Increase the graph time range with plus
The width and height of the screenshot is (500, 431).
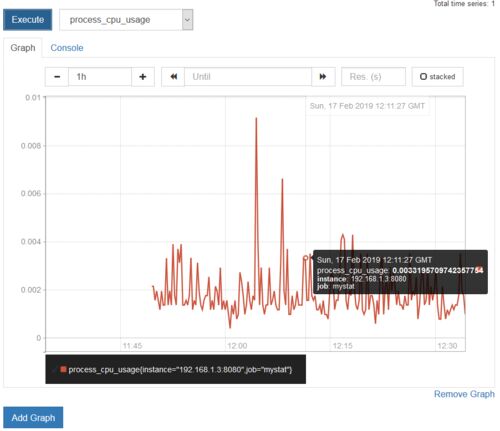(x=143, y=77)
